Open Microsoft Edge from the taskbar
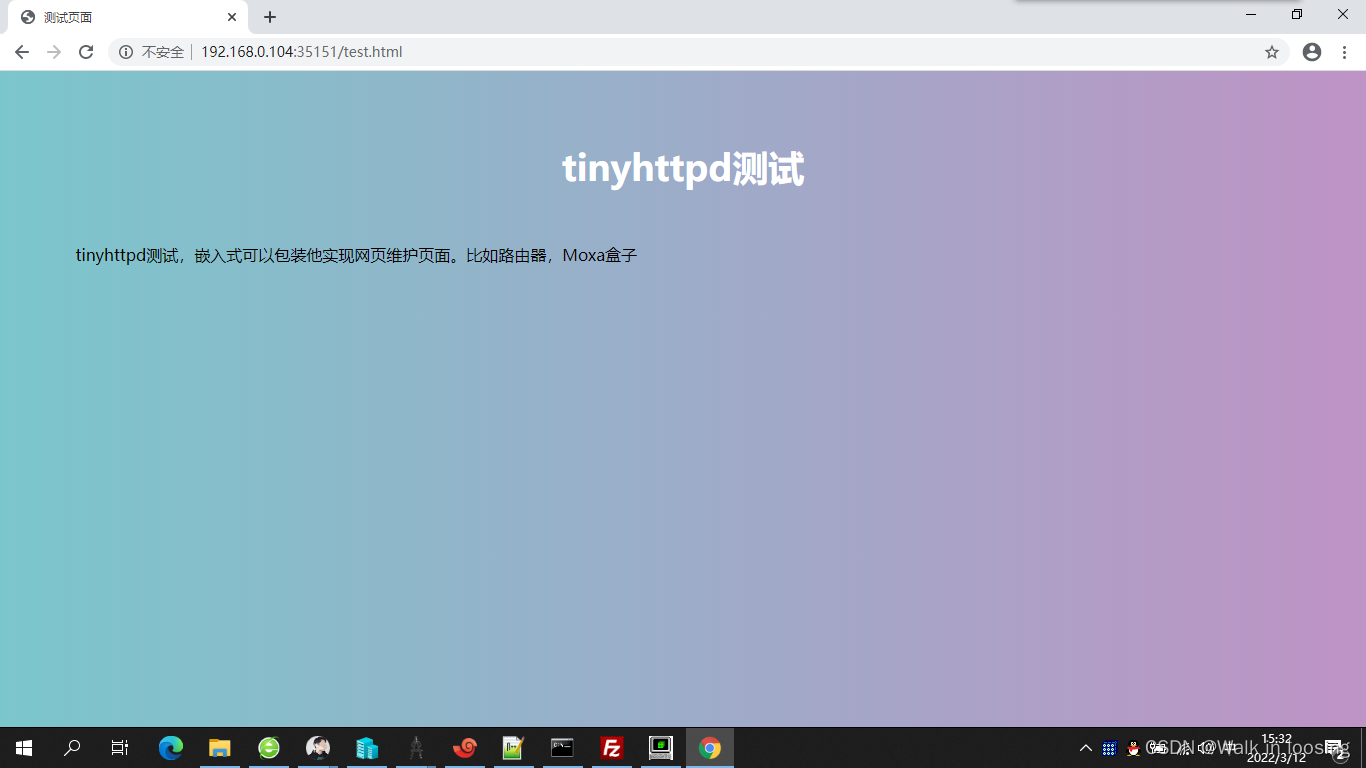 click(x=170, y=747)
